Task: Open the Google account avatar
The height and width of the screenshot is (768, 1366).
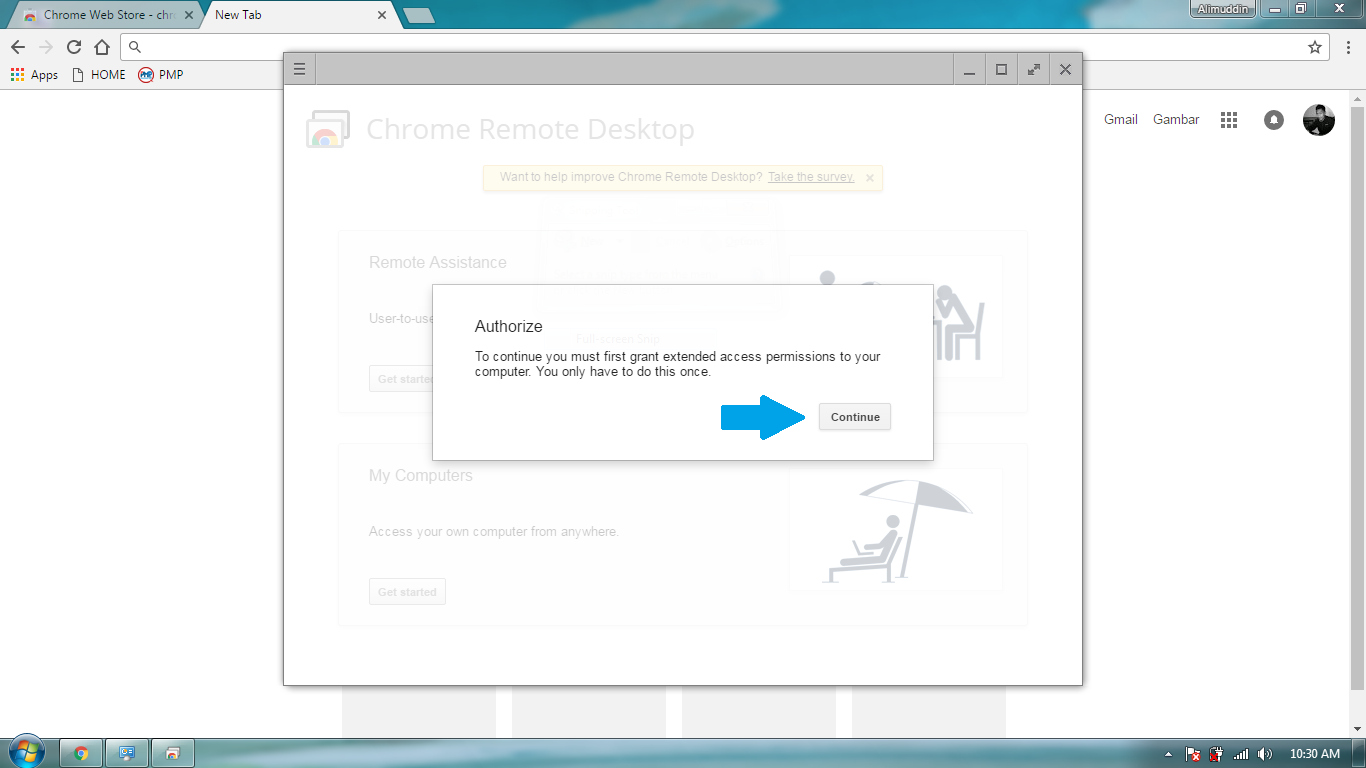Action: pos(1318,120)
